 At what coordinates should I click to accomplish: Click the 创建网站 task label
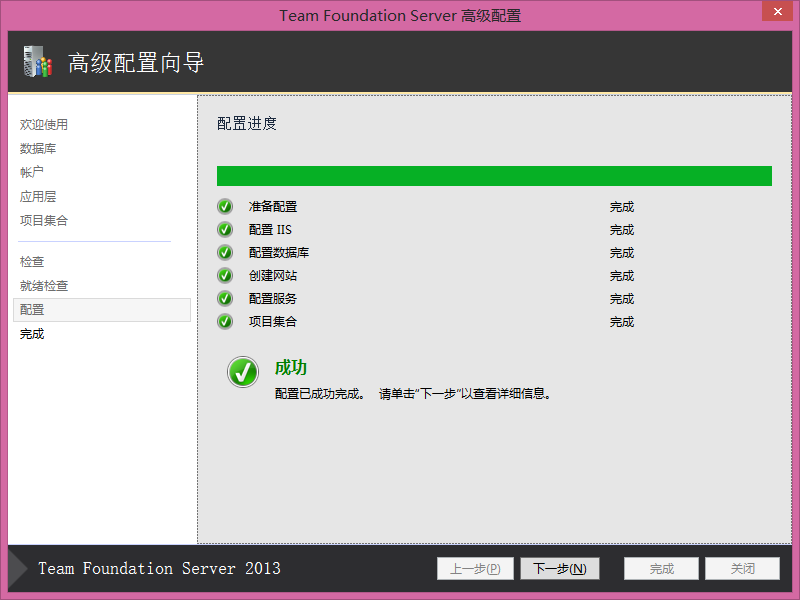[x=273, y=276]
